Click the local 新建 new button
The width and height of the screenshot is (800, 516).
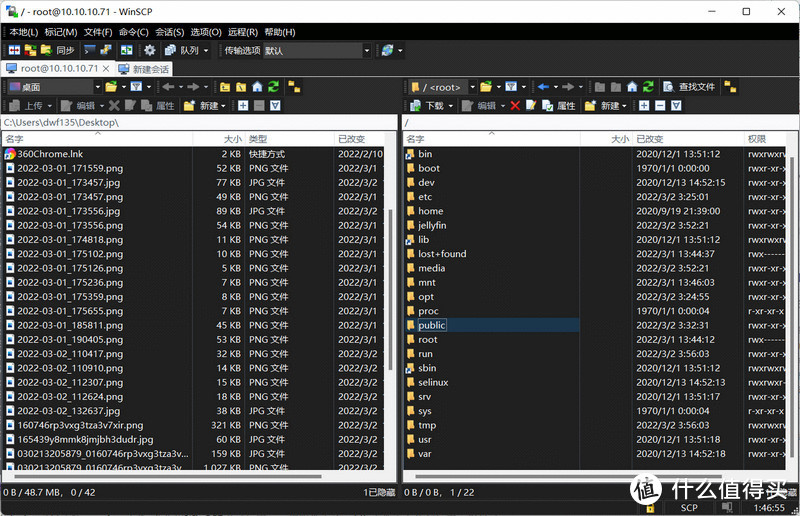(x=201, y=106)
